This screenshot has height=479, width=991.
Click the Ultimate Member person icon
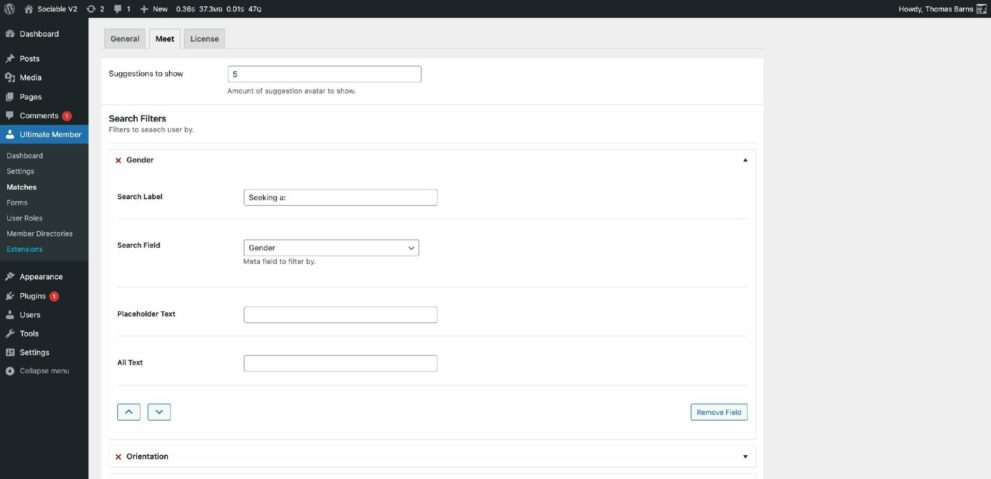[x=9, y=135]
